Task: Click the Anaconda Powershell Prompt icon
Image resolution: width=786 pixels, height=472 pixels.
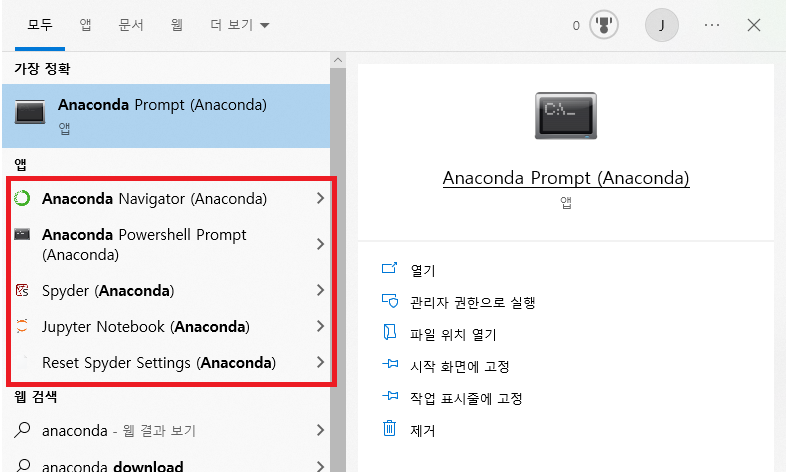Action: pos(22,234)
